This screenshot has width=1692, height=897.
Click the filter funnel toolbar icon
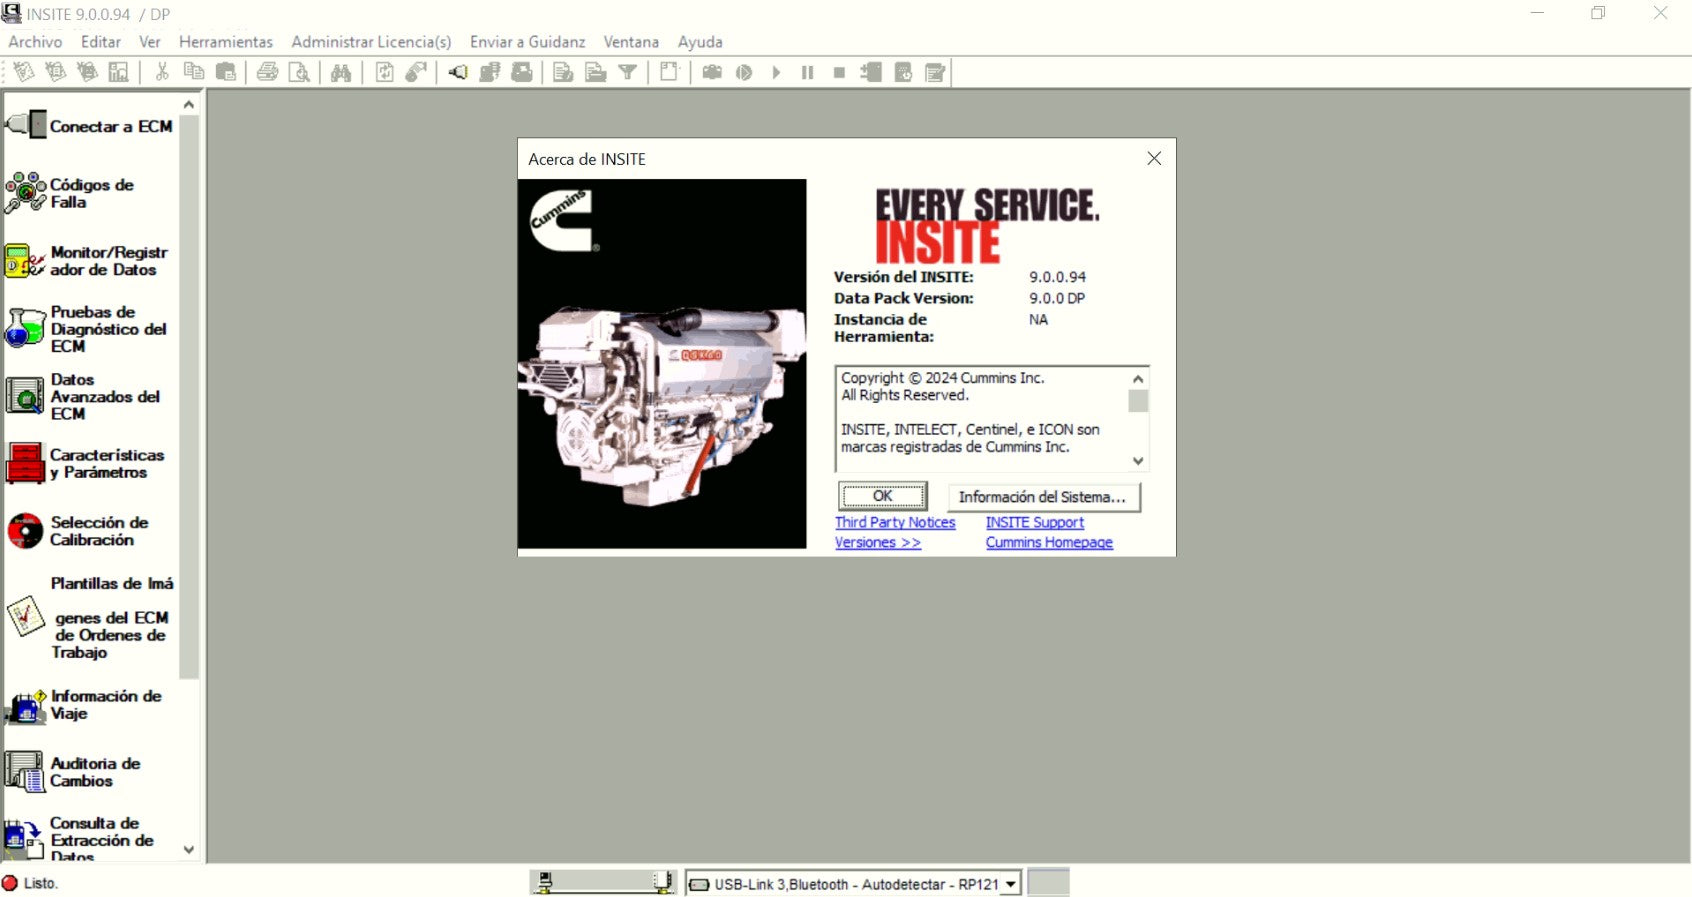pos(627,72)
